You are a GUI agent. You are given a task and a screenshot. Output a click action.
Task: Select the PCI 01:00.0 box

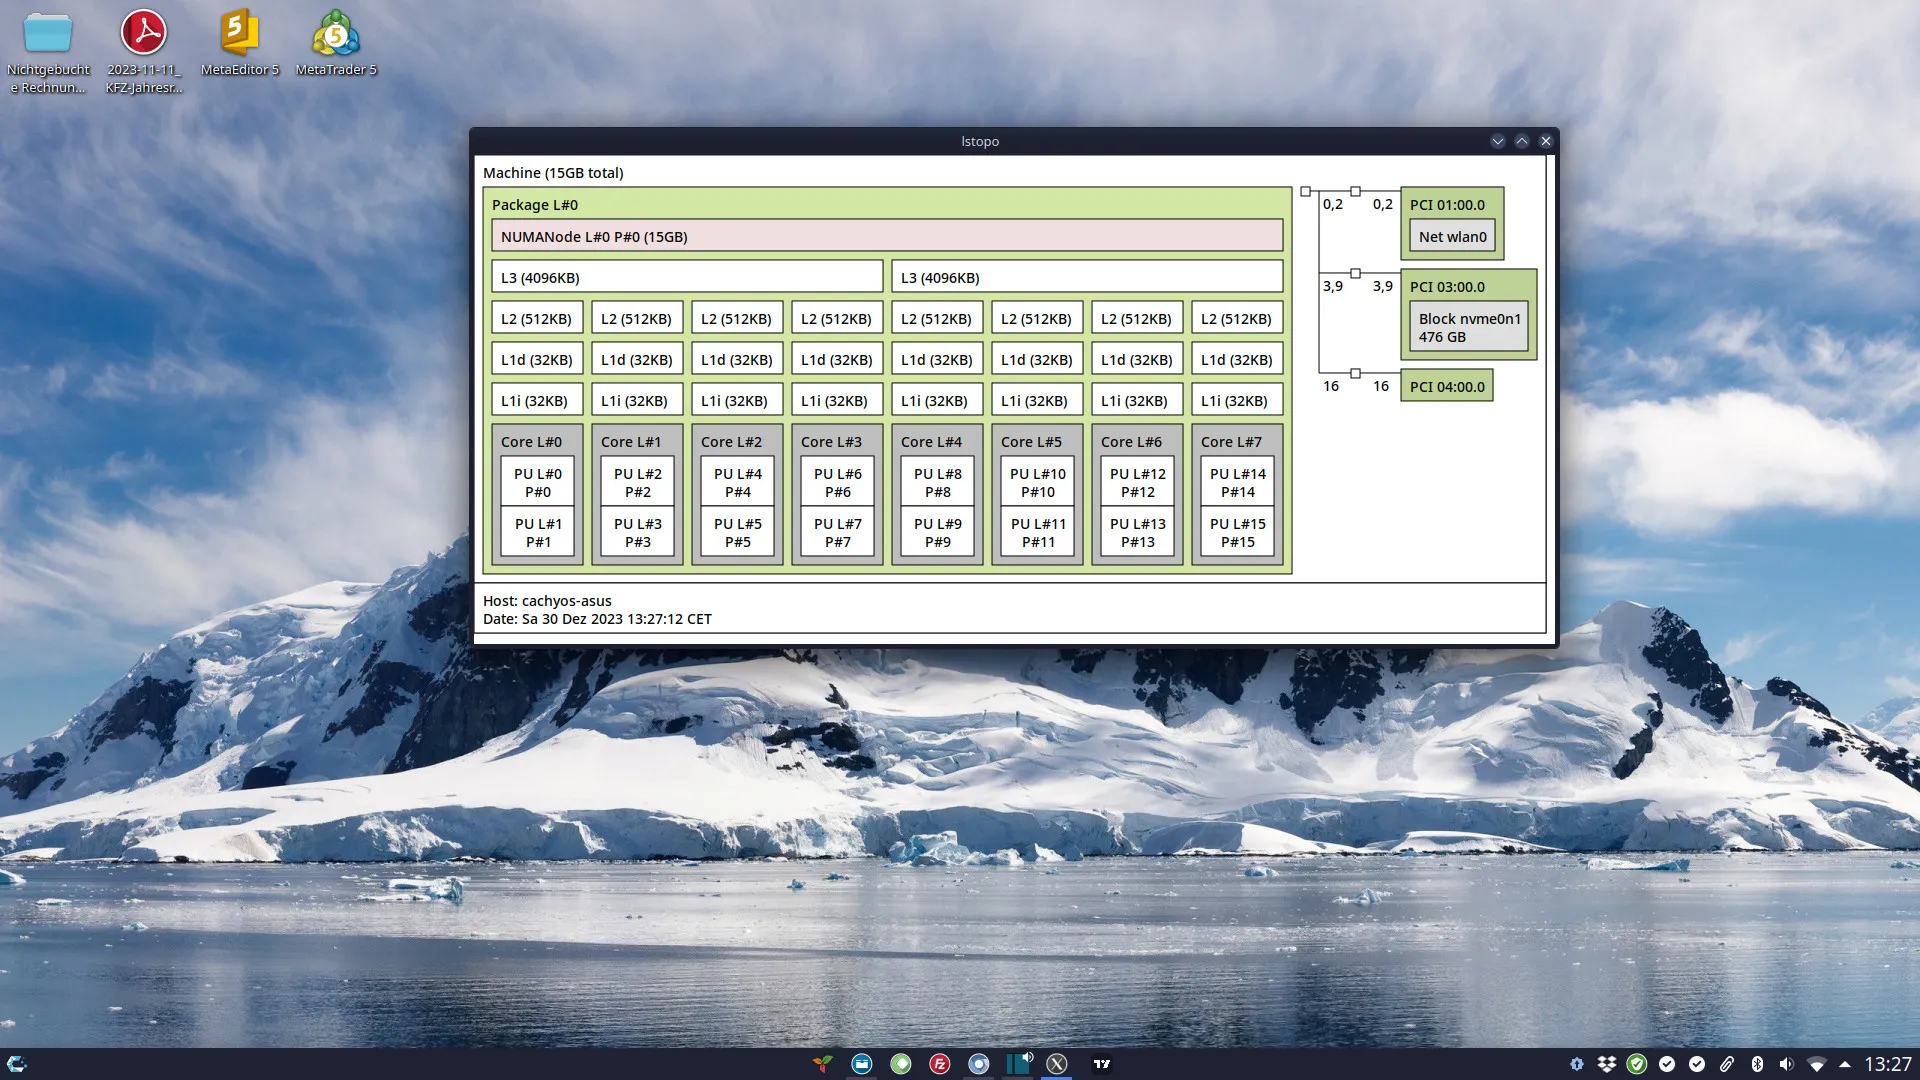(1447, 204)
